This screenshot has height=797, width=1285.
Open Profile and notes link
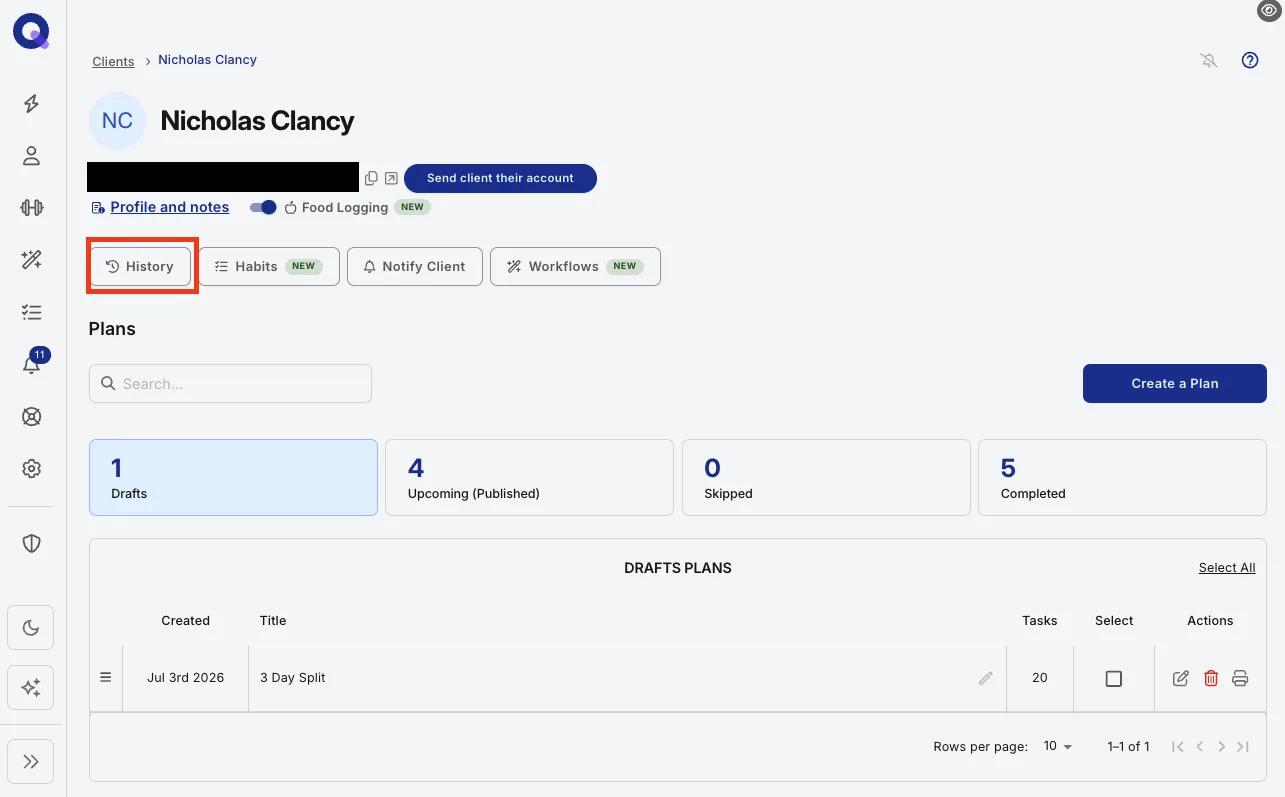pos(169,207)
